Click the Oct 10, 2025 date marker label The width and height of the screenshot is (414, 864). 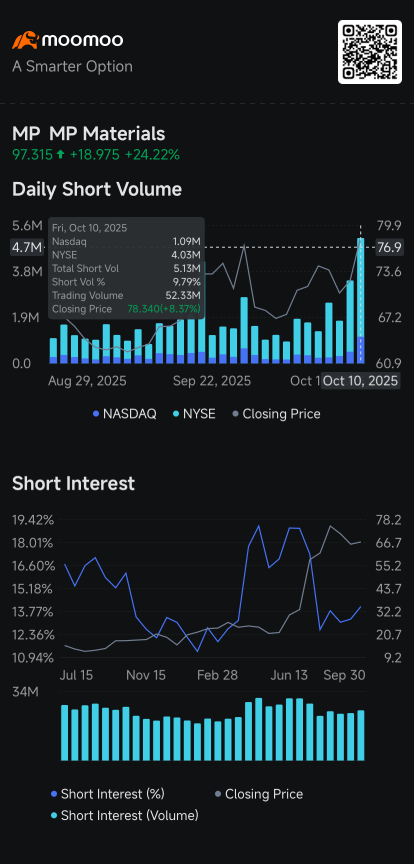pos(360,381)
